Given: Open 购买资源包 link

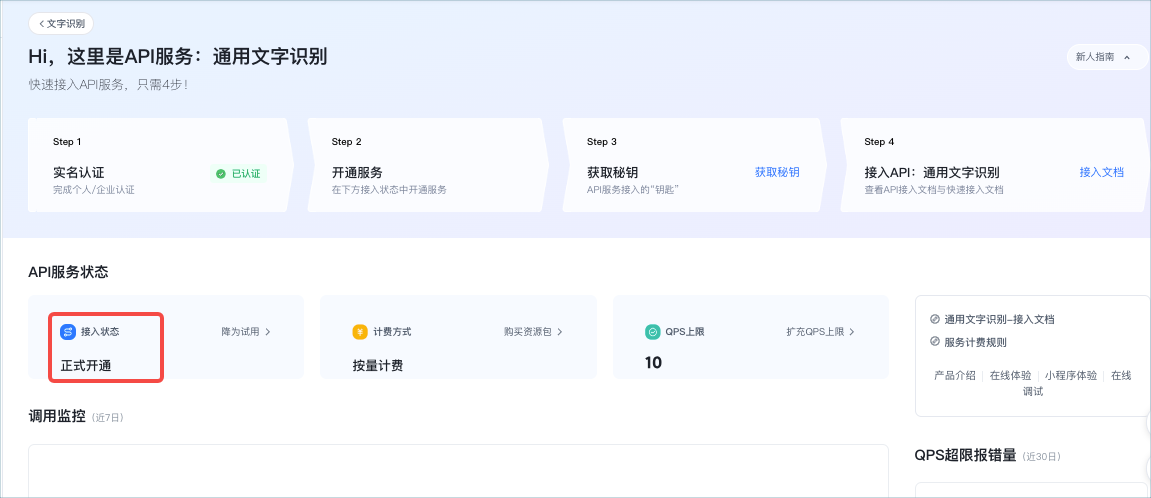Looking at the screenshot, I should pos(533,332).
